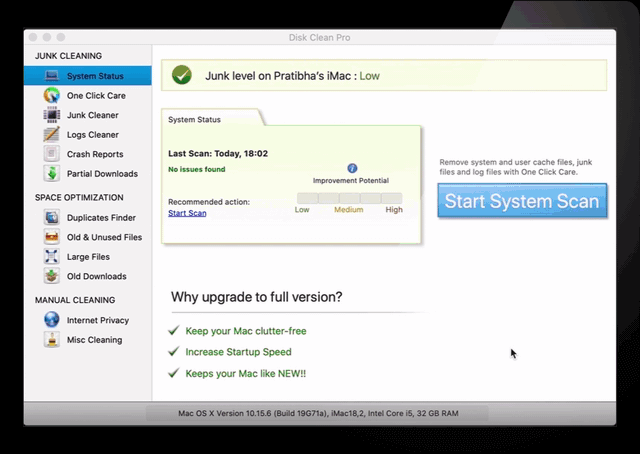640x454 pixels.
Task: Click the blue Improvement Potential info icon
Action: click(352, 168)
